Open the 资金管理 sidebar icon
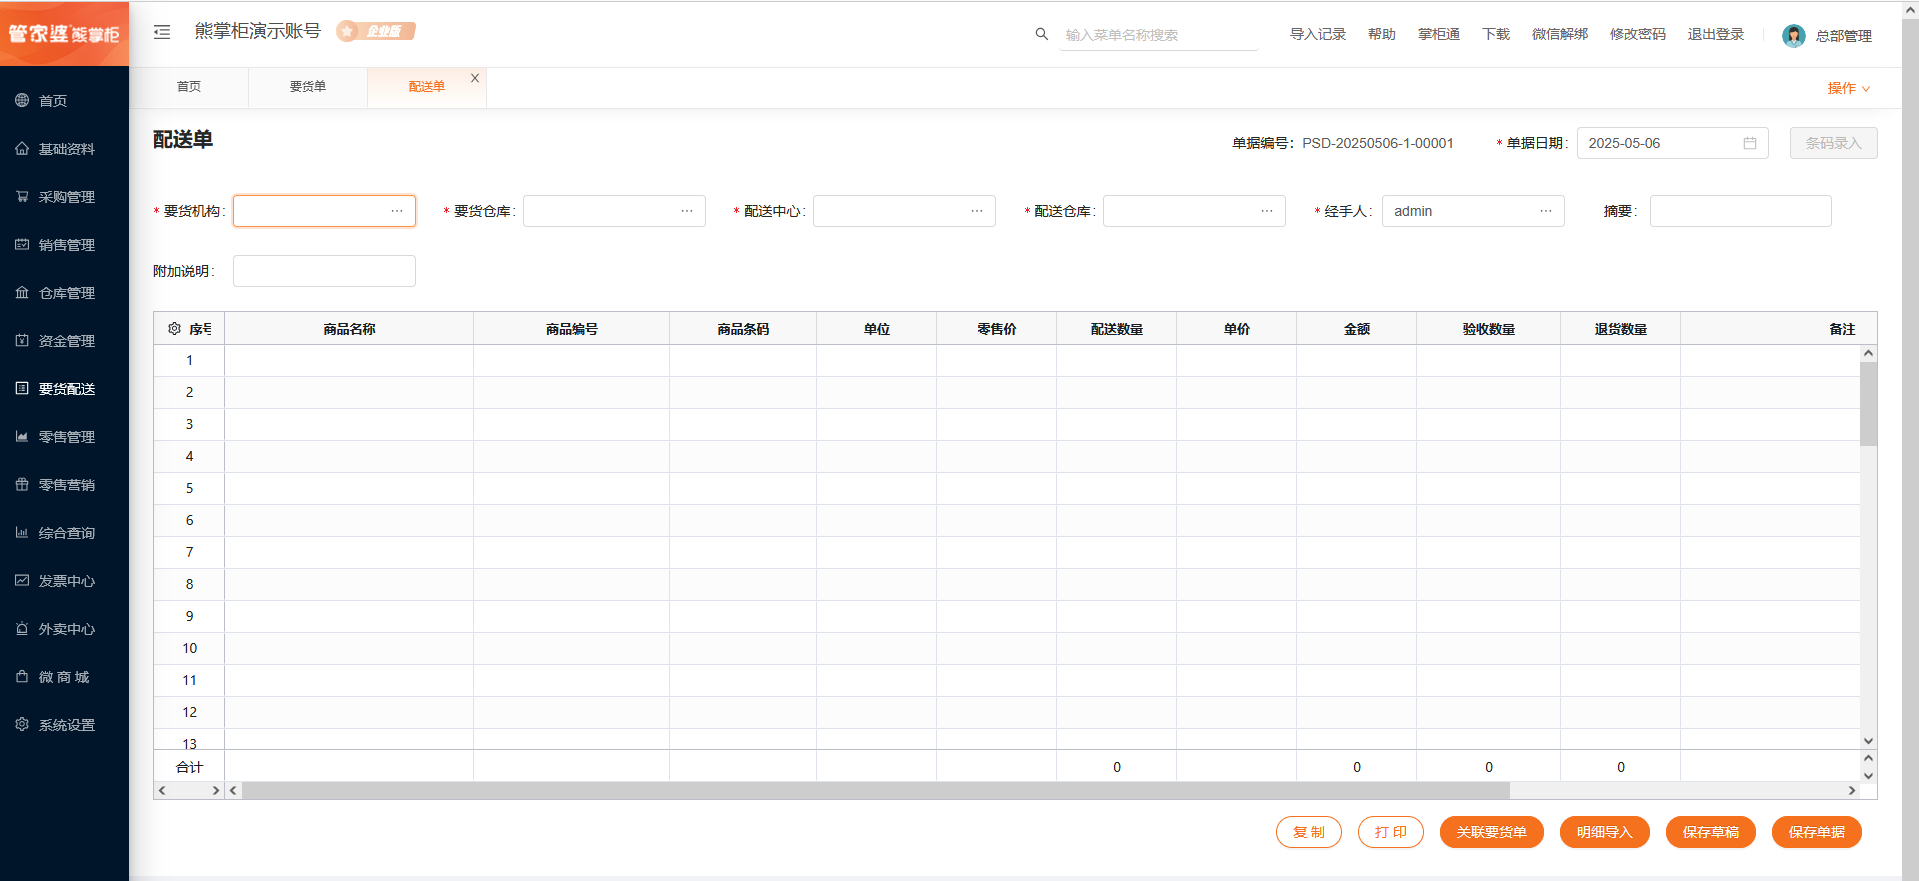 tap(22, 340)
